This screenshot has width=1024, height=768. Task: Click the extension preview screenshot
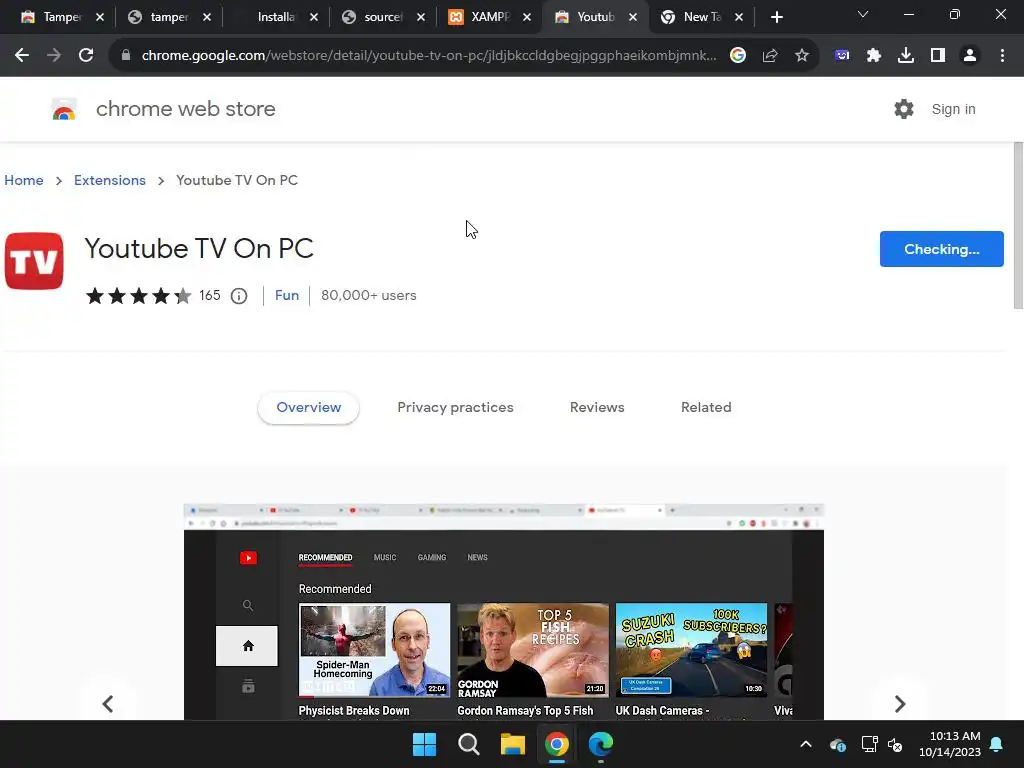[x=504, y=612]
